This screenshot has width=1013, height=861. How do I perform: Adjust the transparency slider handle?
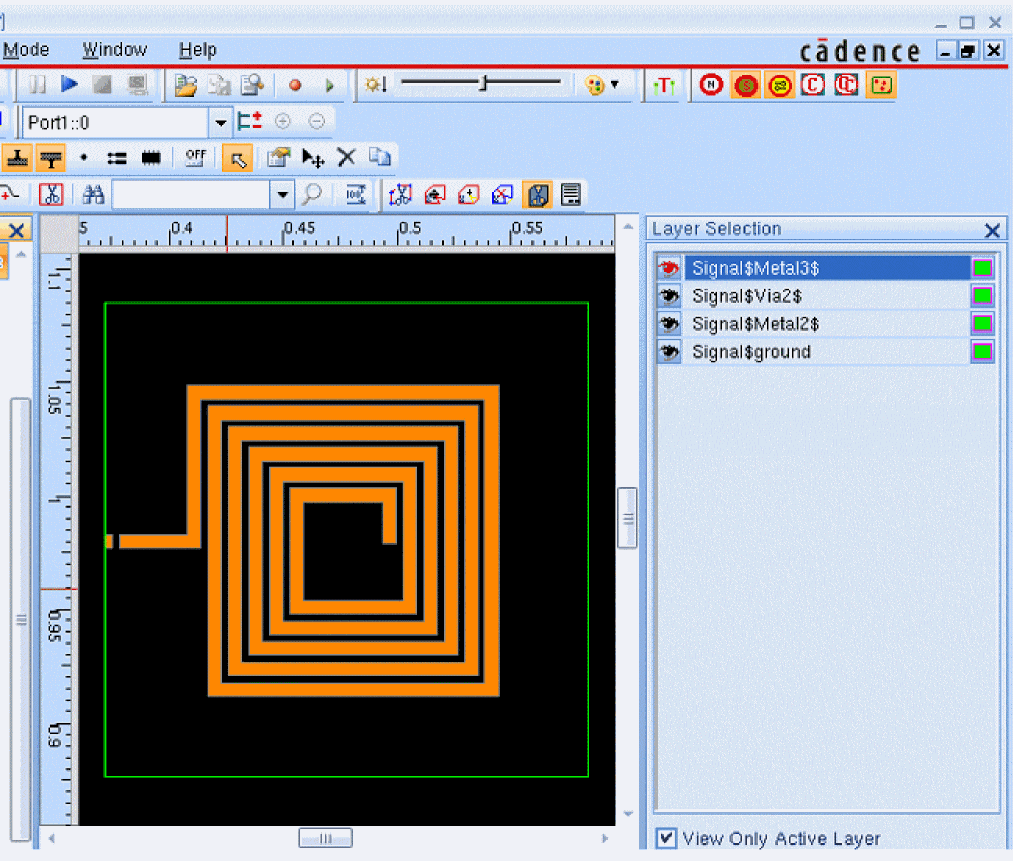tap(483, 83)
